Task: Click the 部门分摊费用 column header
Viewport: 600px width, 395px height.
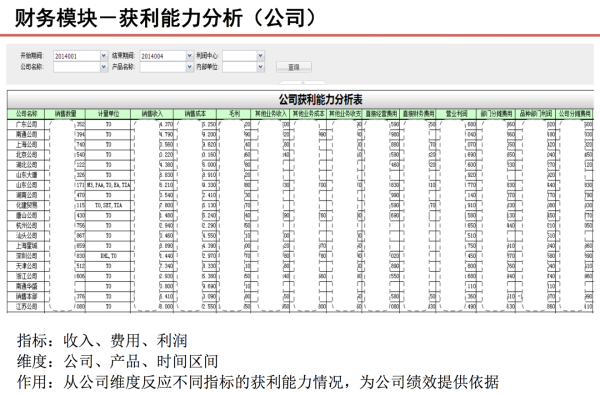Action: coord(496,114)
